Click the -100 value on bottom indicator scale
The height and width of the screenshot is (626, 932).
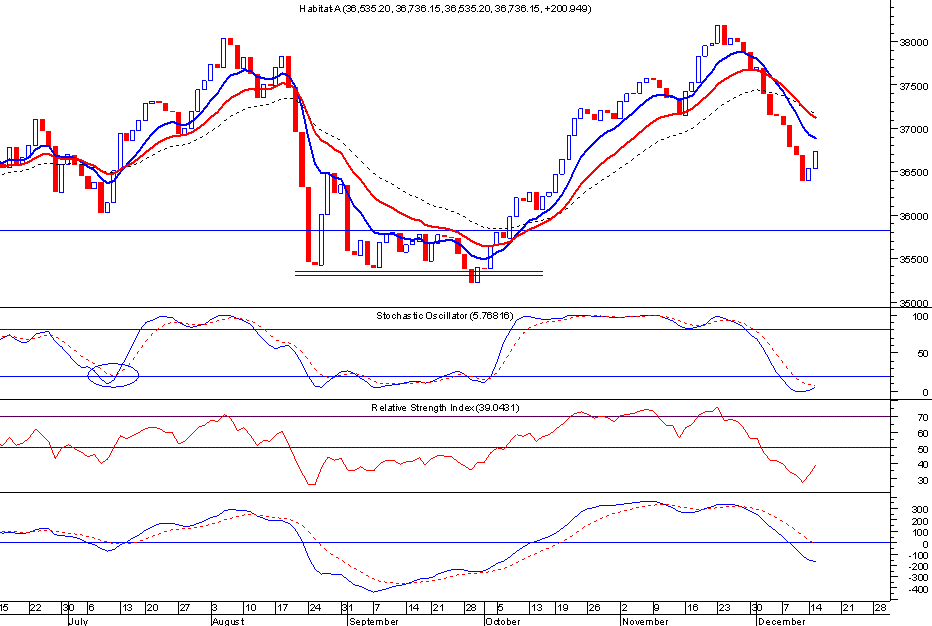[918, 555]
